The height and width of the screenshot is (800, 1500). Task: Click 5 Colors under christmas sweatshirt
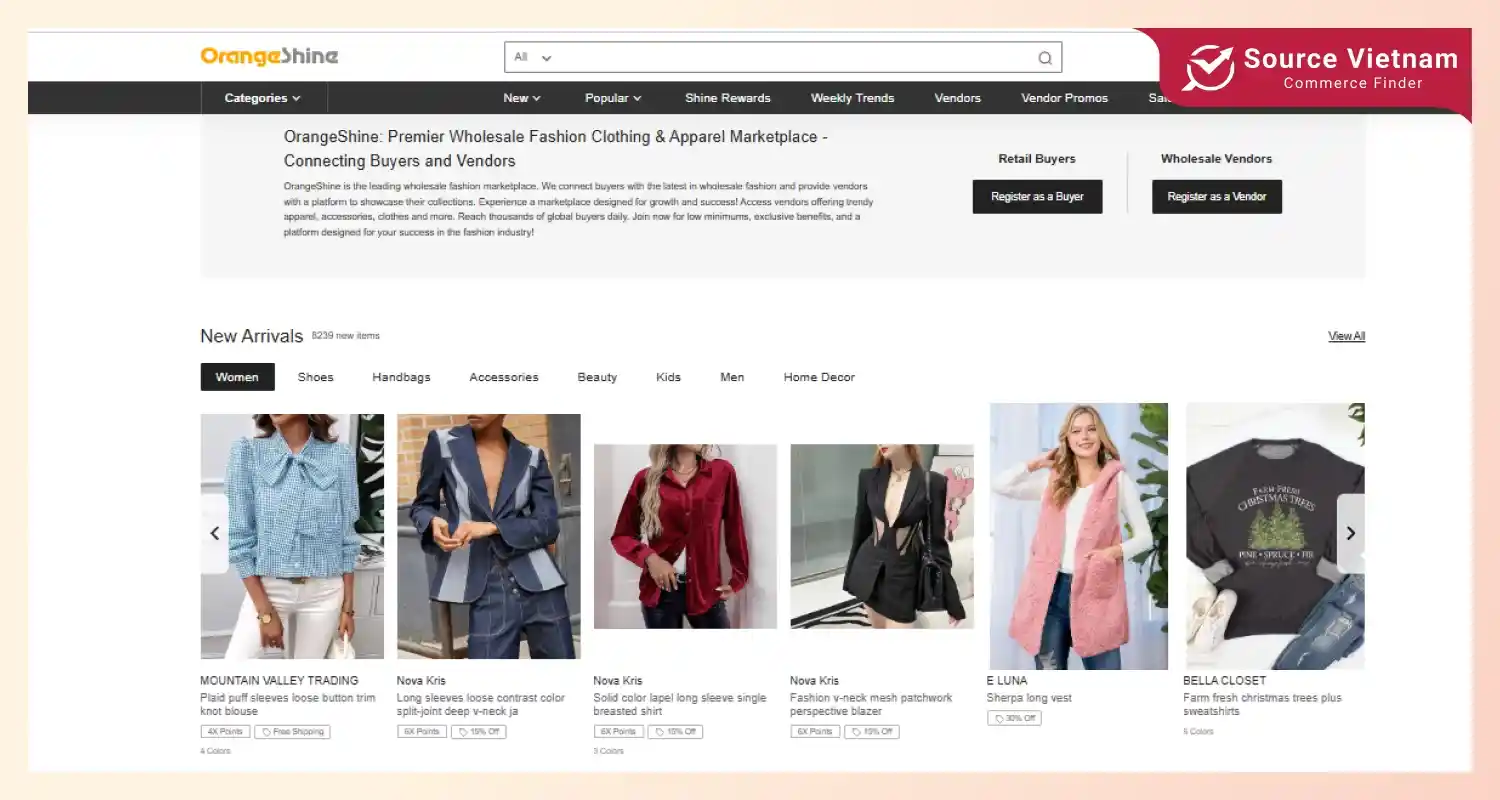(1198, 731)
